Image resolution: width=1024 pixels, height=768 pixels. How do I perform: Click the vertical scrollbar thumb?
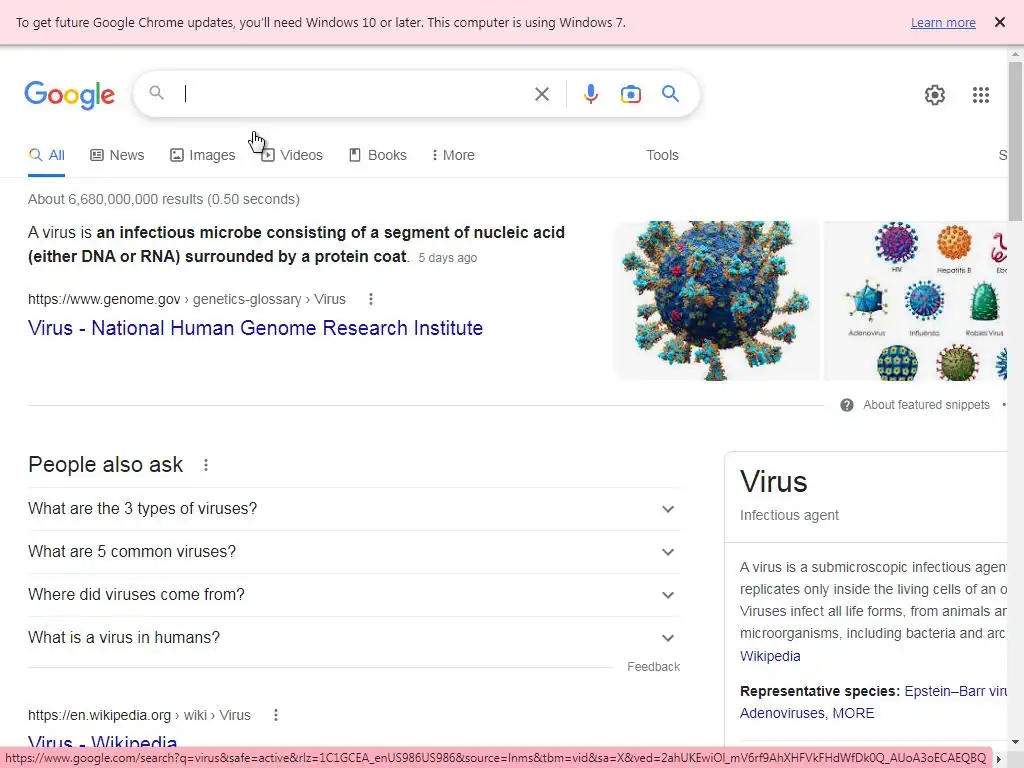coord(1016,141)
